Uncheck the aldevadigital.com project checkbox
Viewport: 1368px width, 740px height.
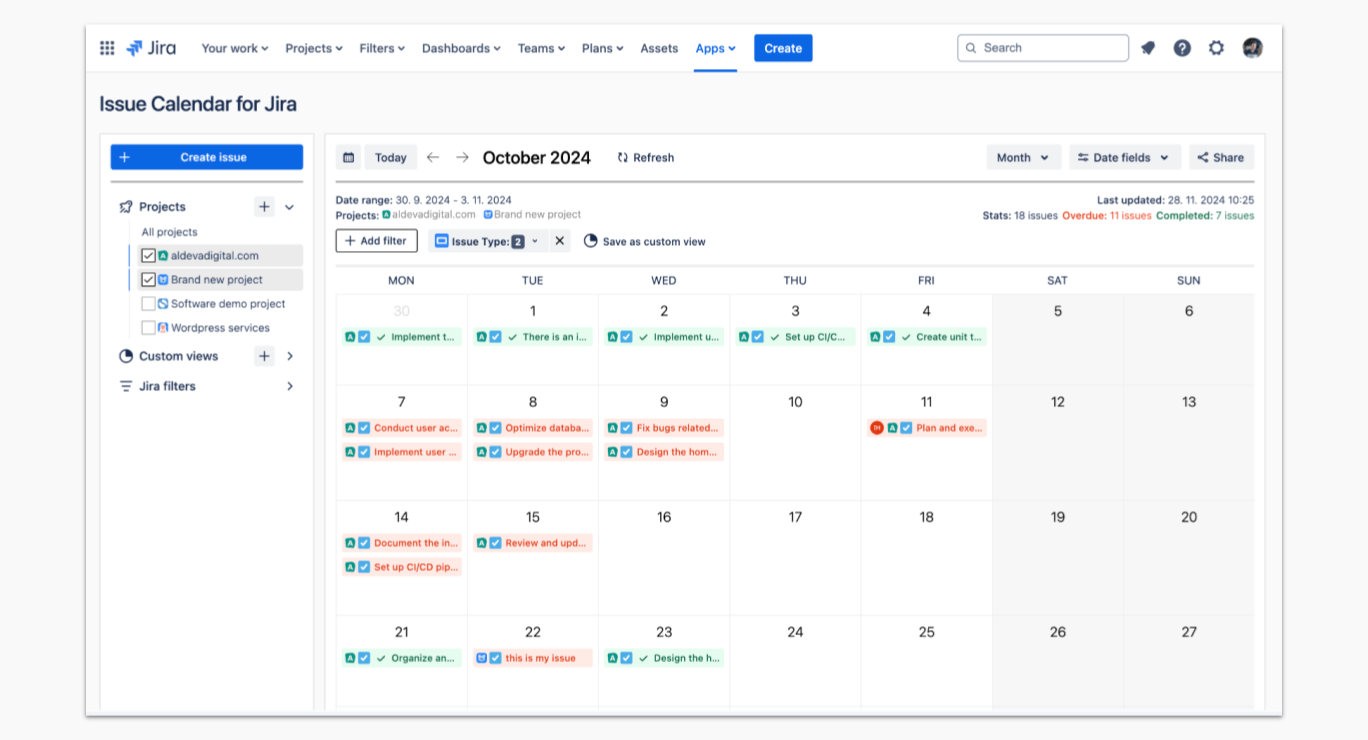148,256
